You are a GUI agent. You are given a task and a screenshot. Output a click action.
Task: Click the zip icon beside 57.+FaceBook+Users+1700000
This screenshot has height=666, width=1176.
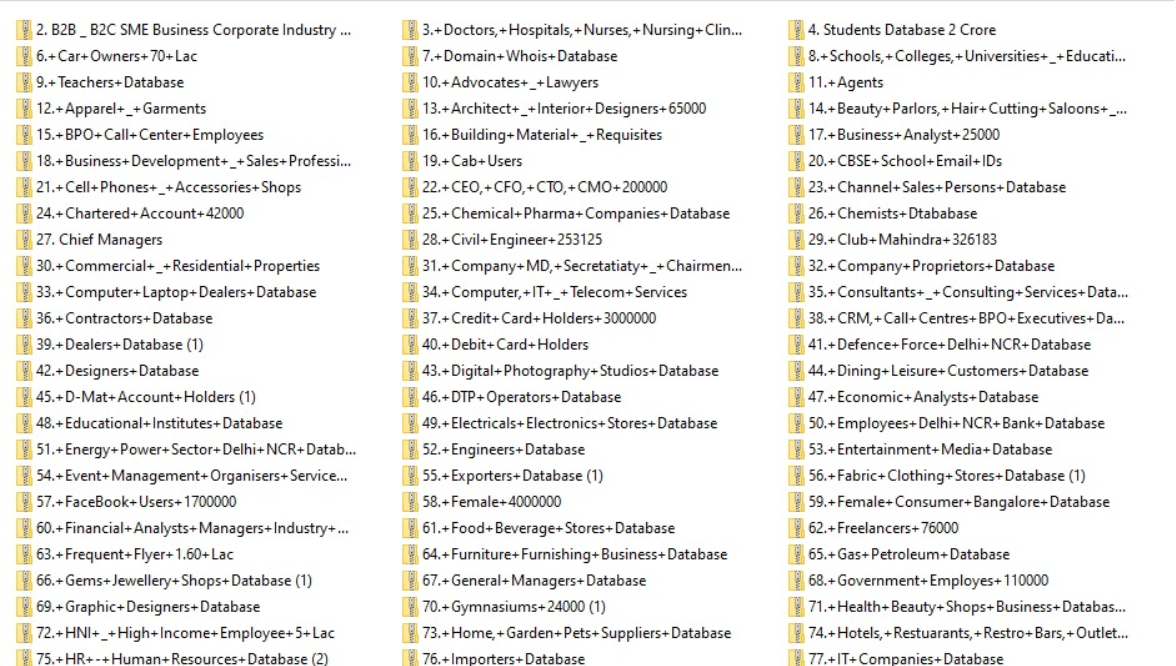(24, 502)
